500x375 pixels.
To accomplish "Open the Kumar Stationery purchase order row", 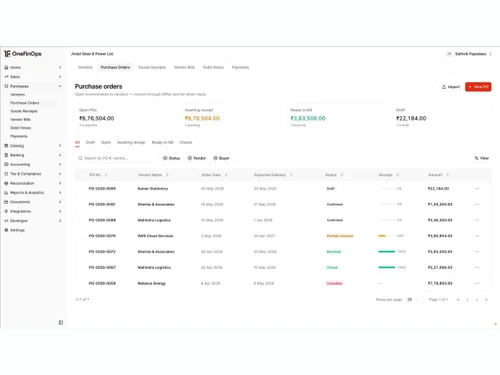I will [x=283, y=189].
